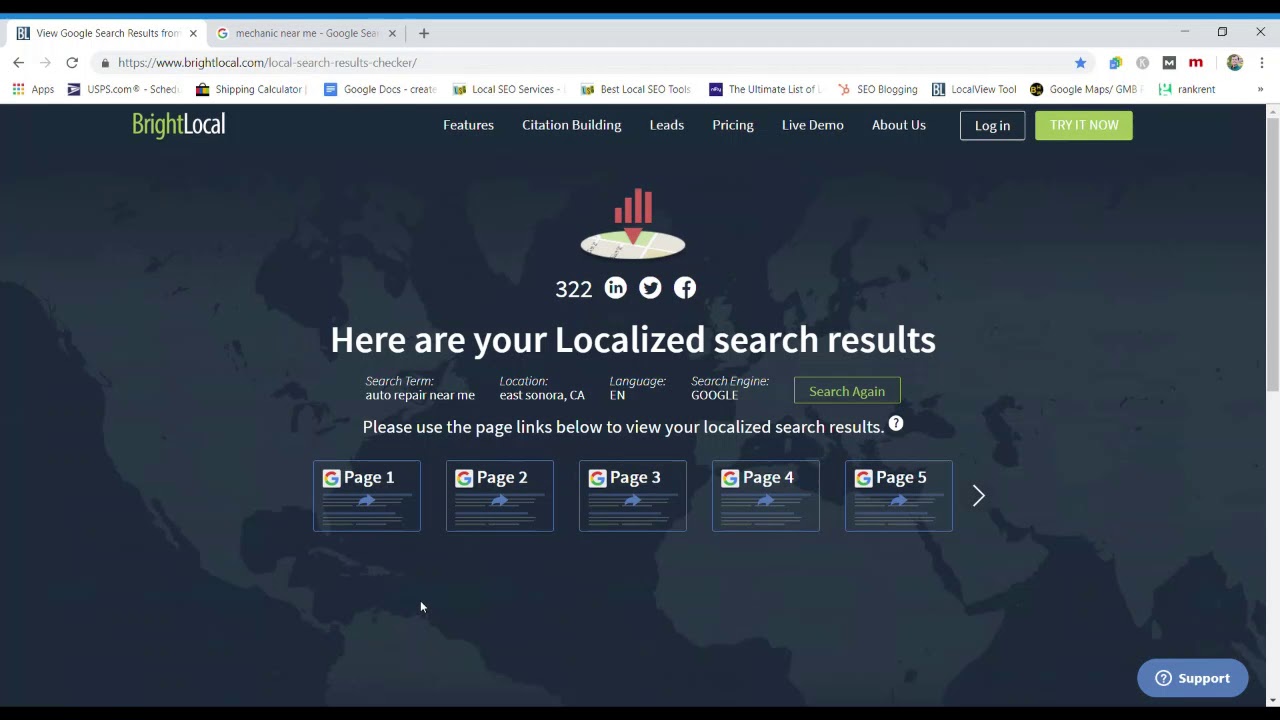1280x720 pixels.
Task: Open the Apps bookmarks shortcut
Action: click(33, 89)
